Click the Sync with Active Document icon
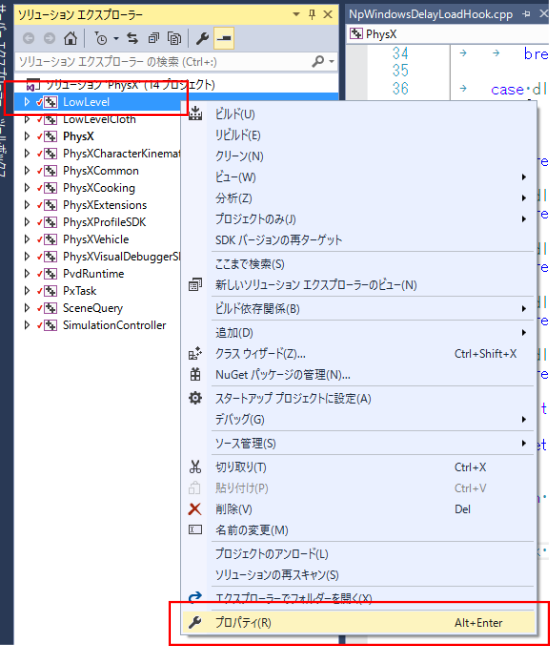550x646 pixels. (132, 38)
